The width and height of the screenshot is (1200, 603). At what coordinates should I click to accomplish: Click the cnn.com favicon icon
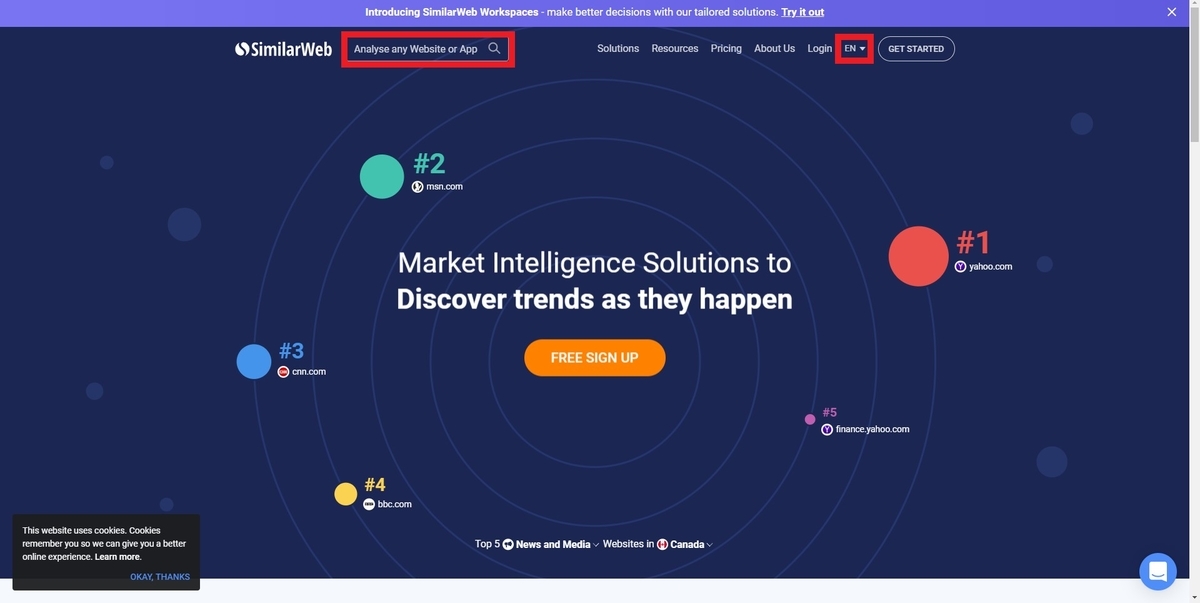283,371
